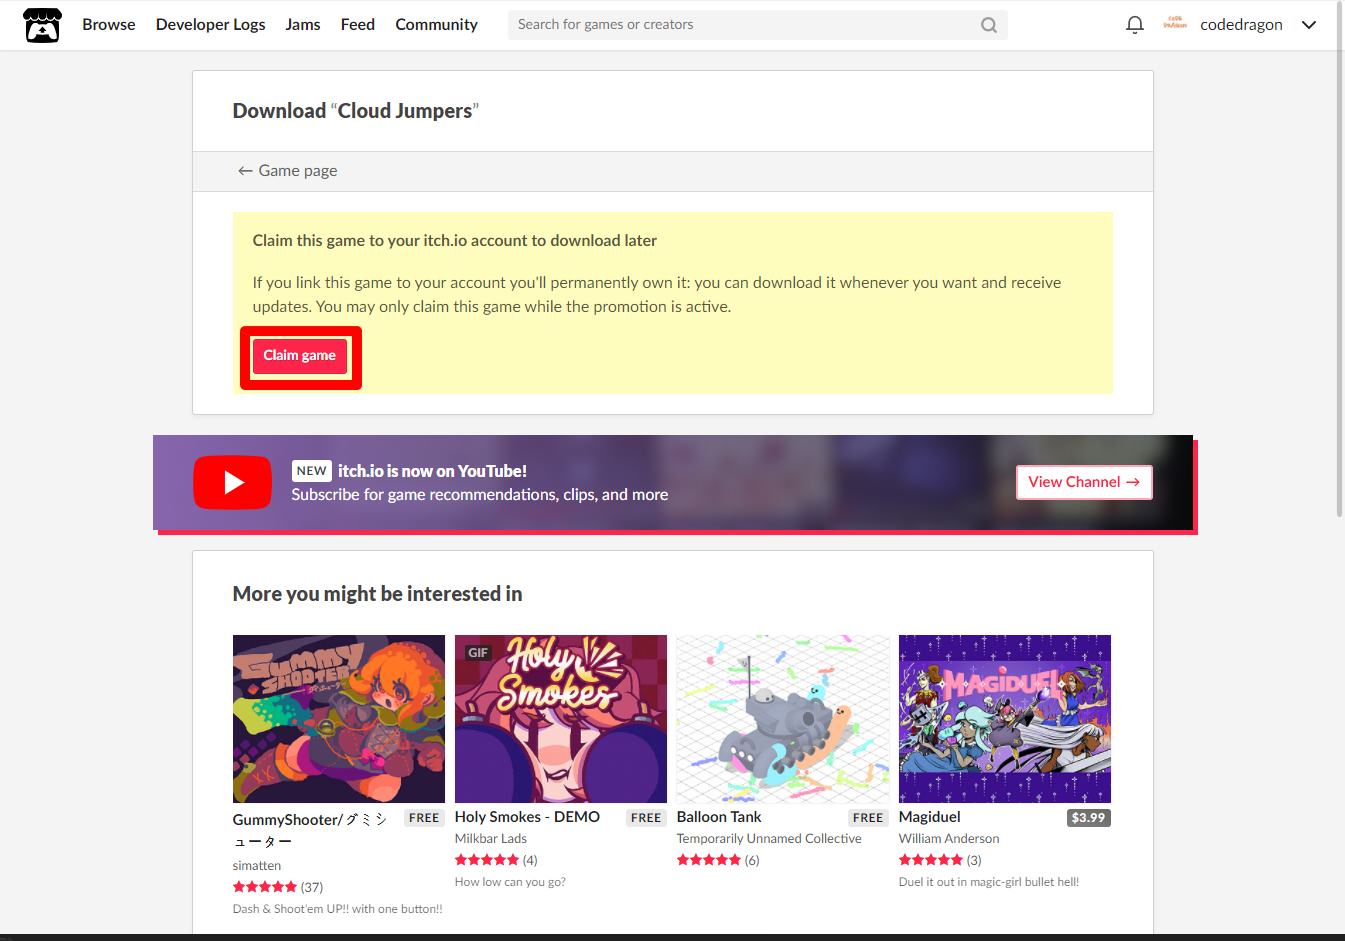Open the Browse menu item

click(x=109, y=25)
